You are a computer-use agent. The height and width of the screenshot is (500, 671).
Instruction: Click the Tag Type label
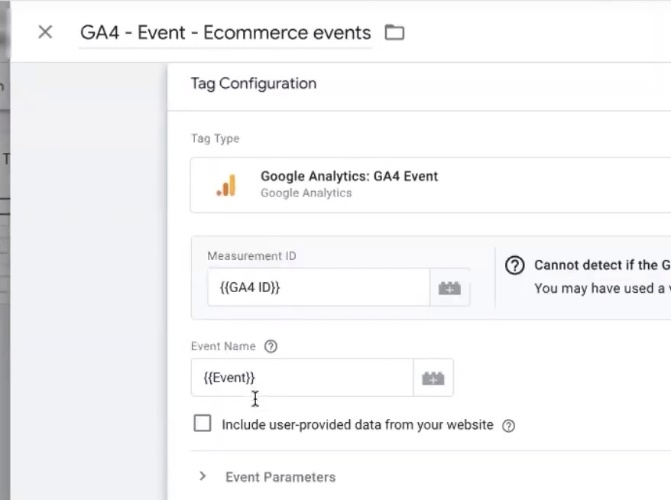coord(215,139)
